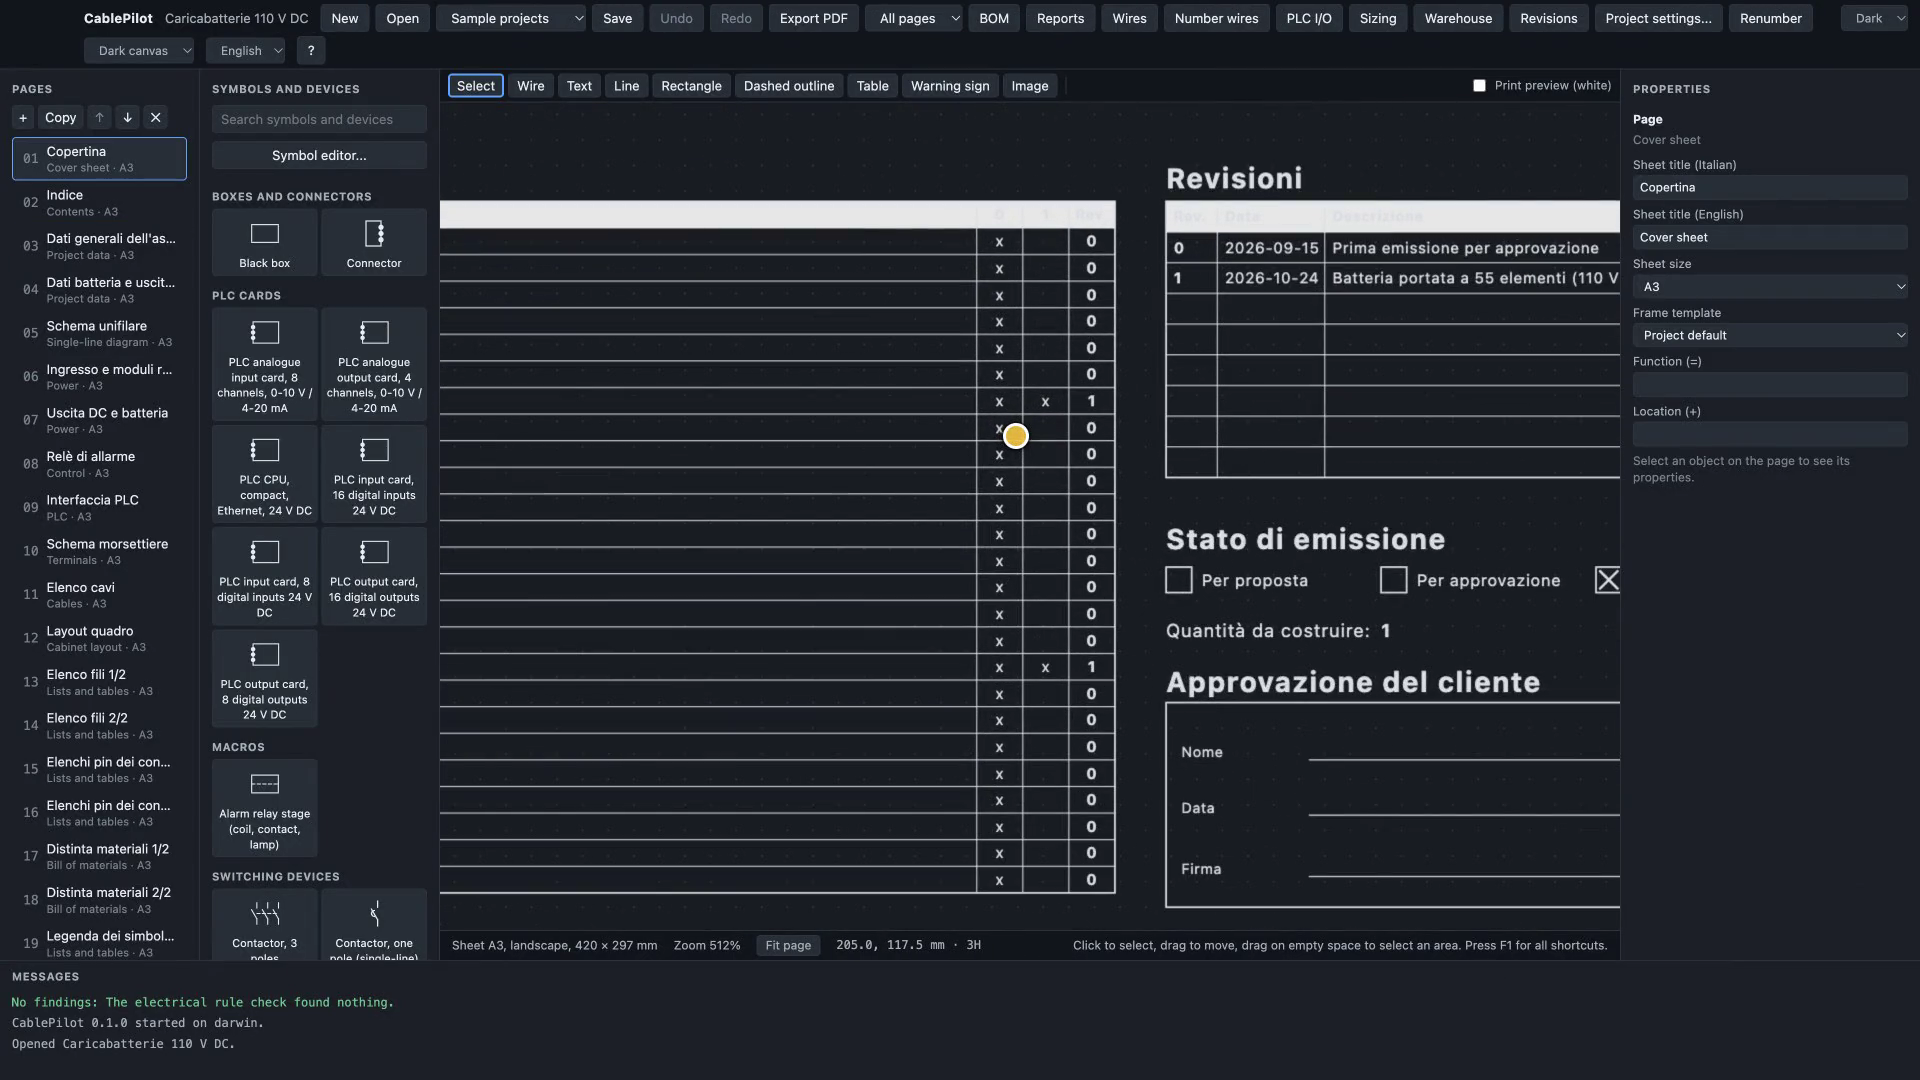Choose the Contactor 3 poles symbol
The image size is (1920, 1080).
(x=265, y=925)
